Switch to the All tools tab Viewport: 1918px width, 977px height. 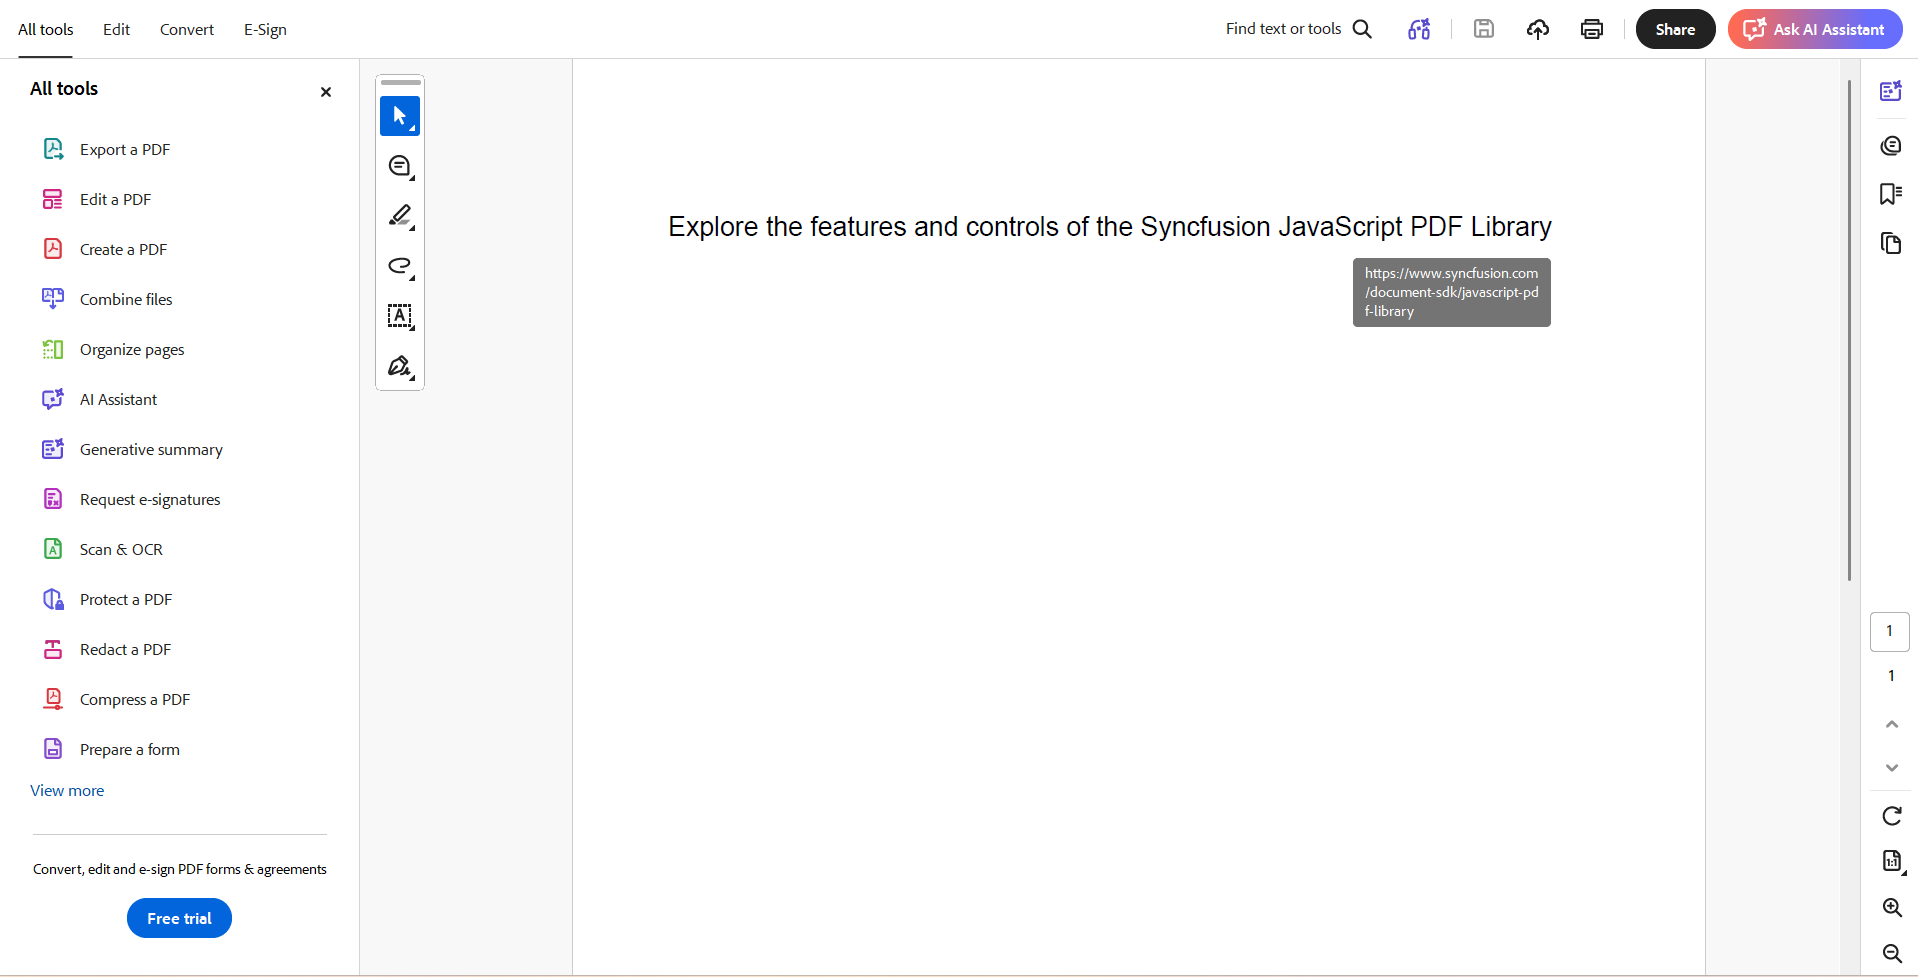point(46,30)
